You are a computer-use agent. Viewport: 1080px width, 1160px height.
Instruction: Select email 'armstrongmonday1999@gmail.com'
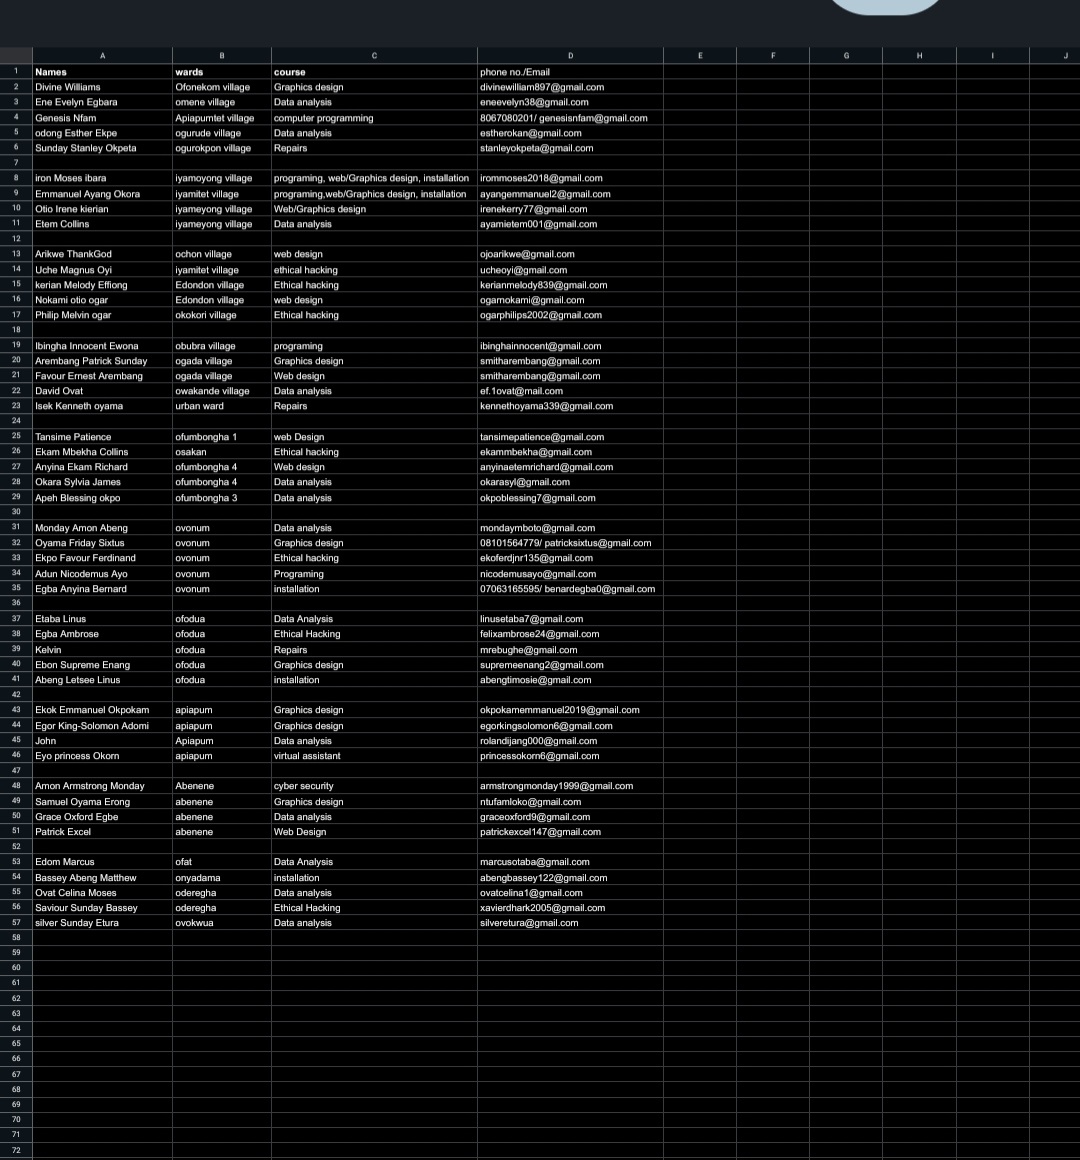pyautogui.click(x=570, y=786)
